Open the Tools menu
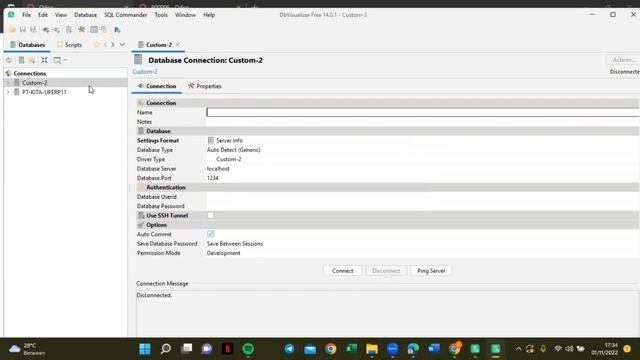 click(x=161, y=15)
